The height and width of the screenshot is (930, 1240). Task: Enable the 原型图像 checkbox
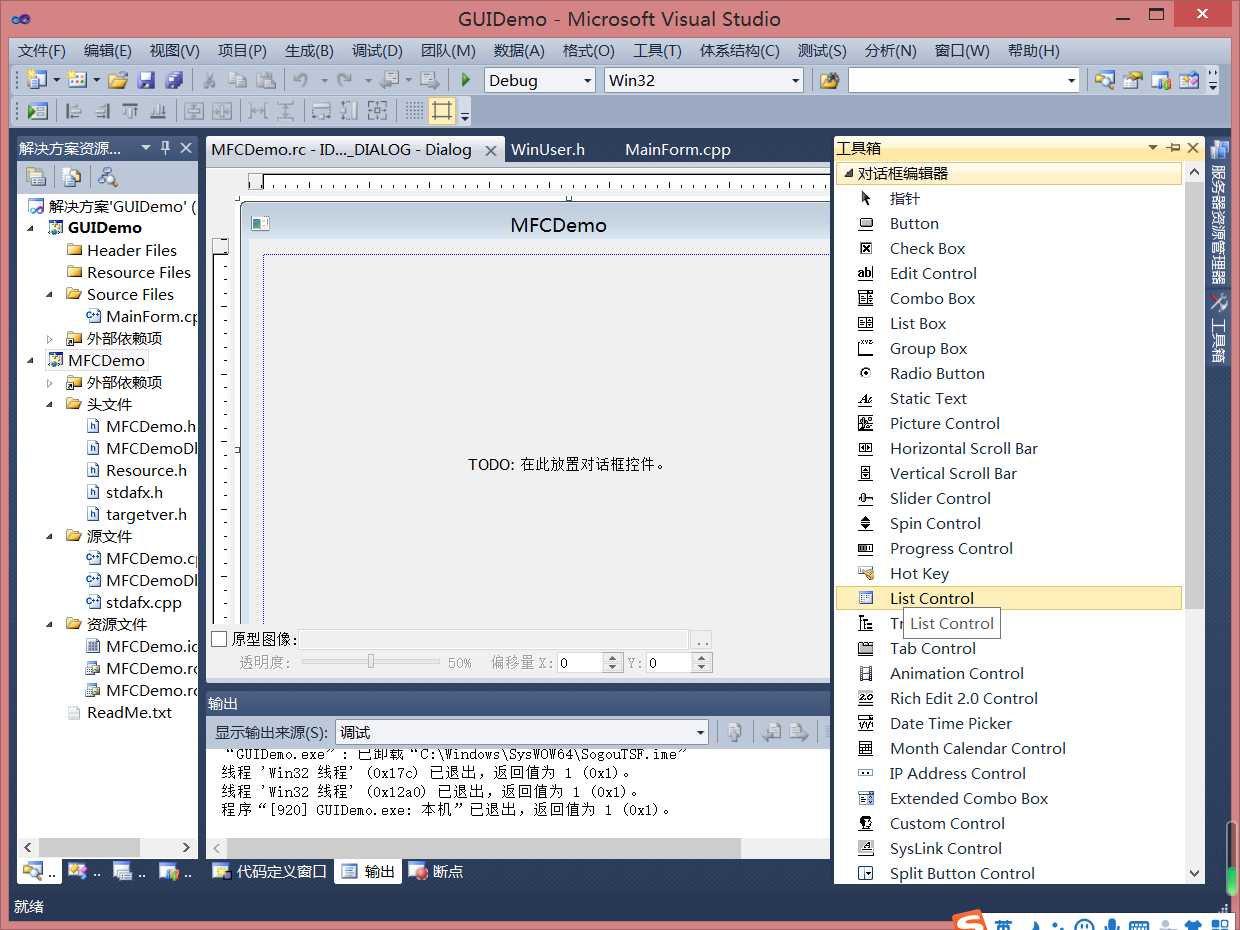click(219, 639)
